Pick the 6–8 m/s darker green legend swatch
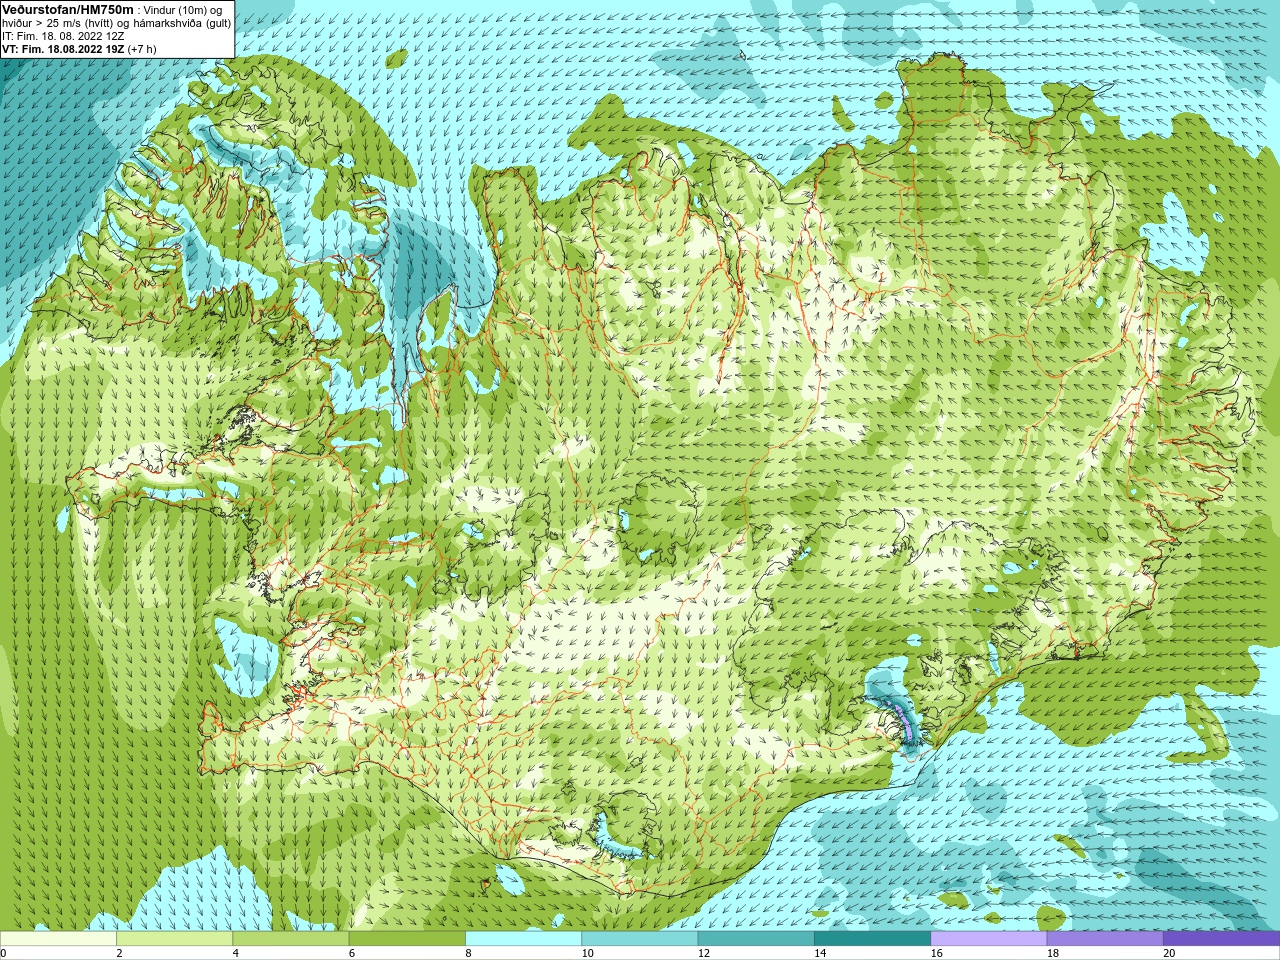The width and height of the screenshot is (1280, 960). 406,938
